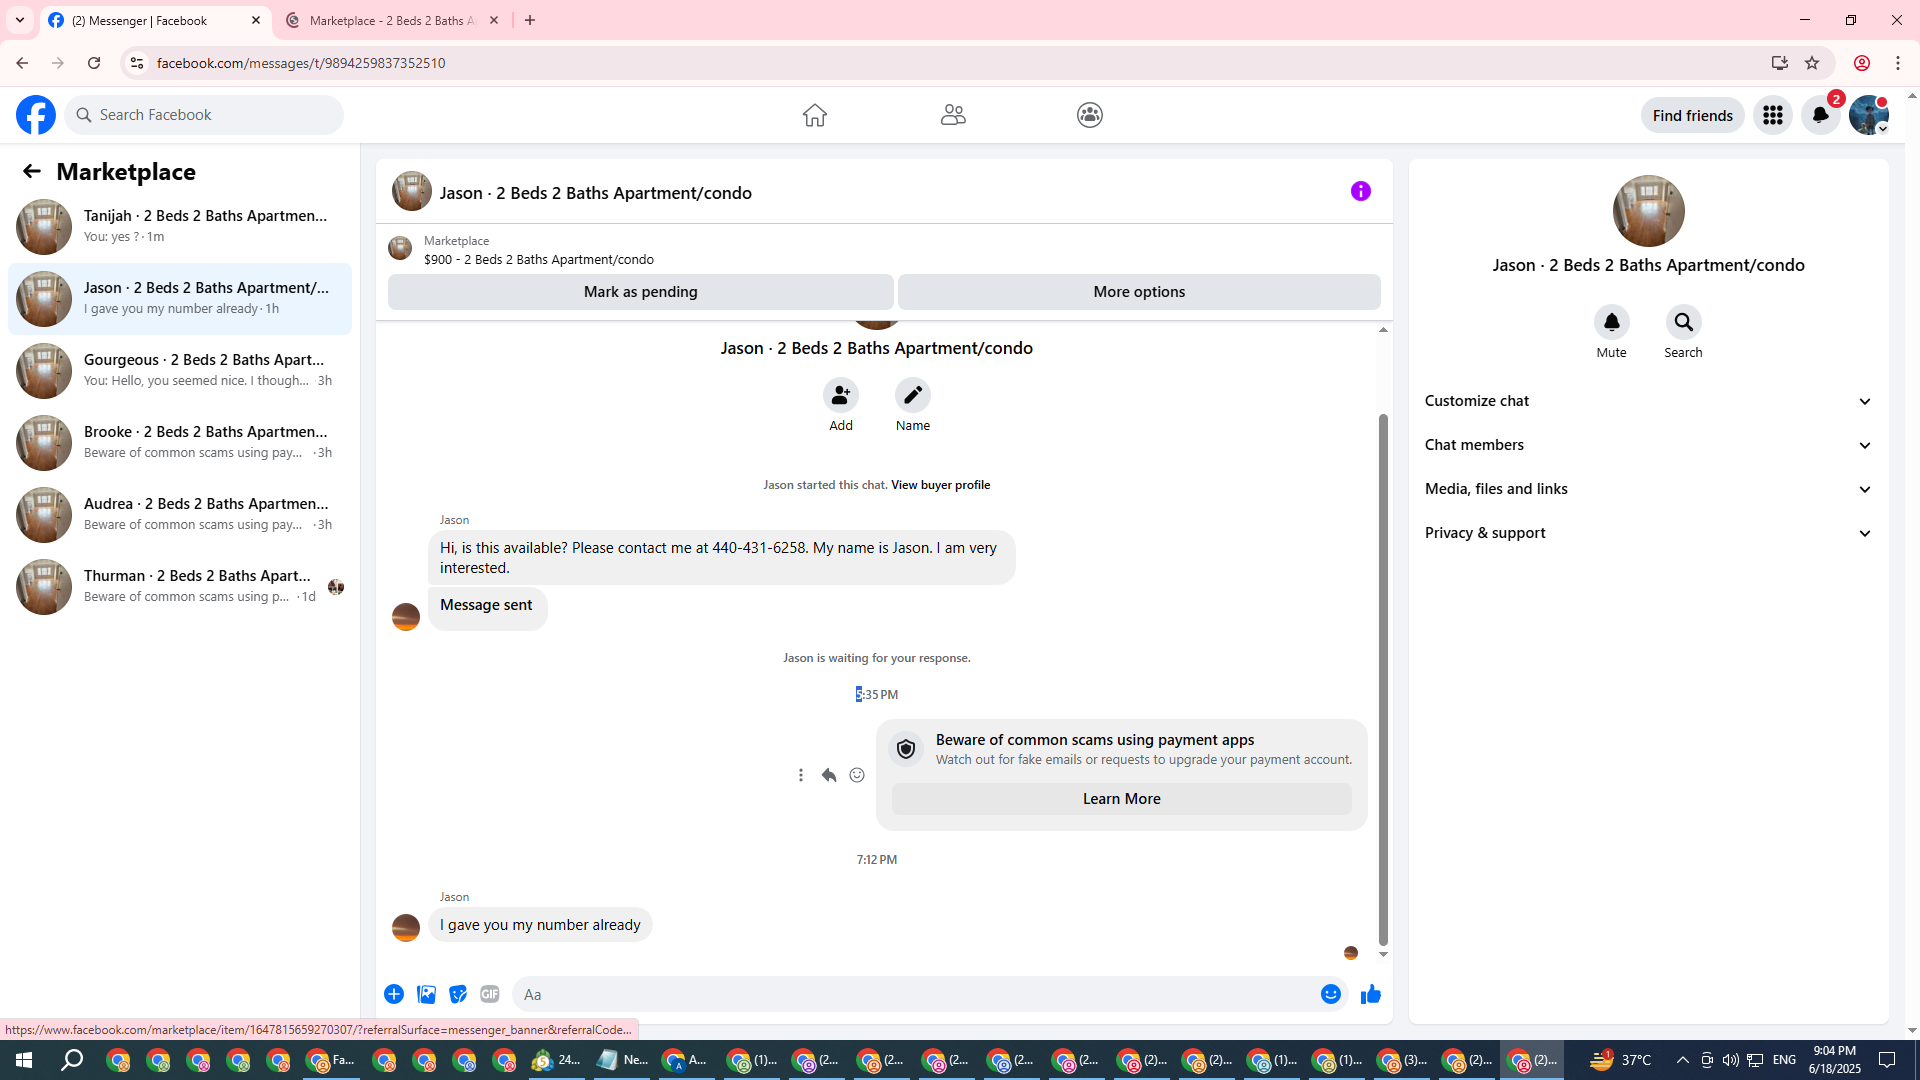Open Jason's profile thumbnail in right panel
This screenshot has height=1080, width=1920.
click(1649, 211)
